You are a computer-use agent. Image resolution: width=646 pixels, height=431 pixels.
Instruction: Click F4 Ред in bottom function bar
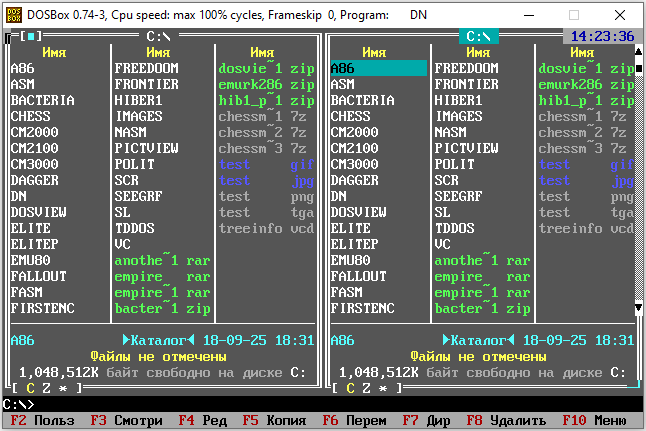(203, 420)
